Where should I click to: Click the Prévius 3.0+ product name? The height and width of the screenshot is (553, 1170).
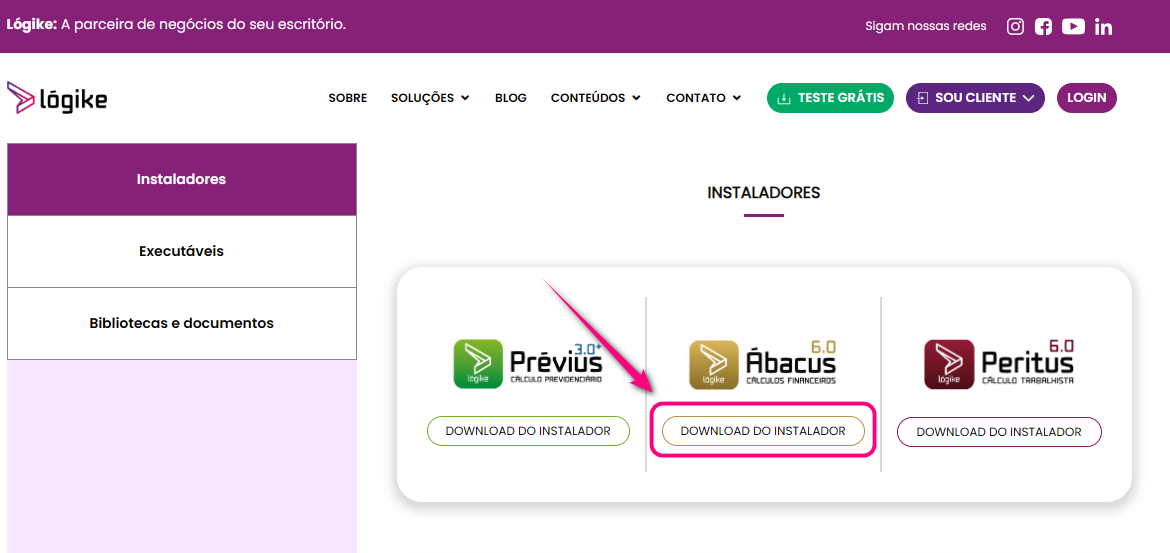pos(556,363)
